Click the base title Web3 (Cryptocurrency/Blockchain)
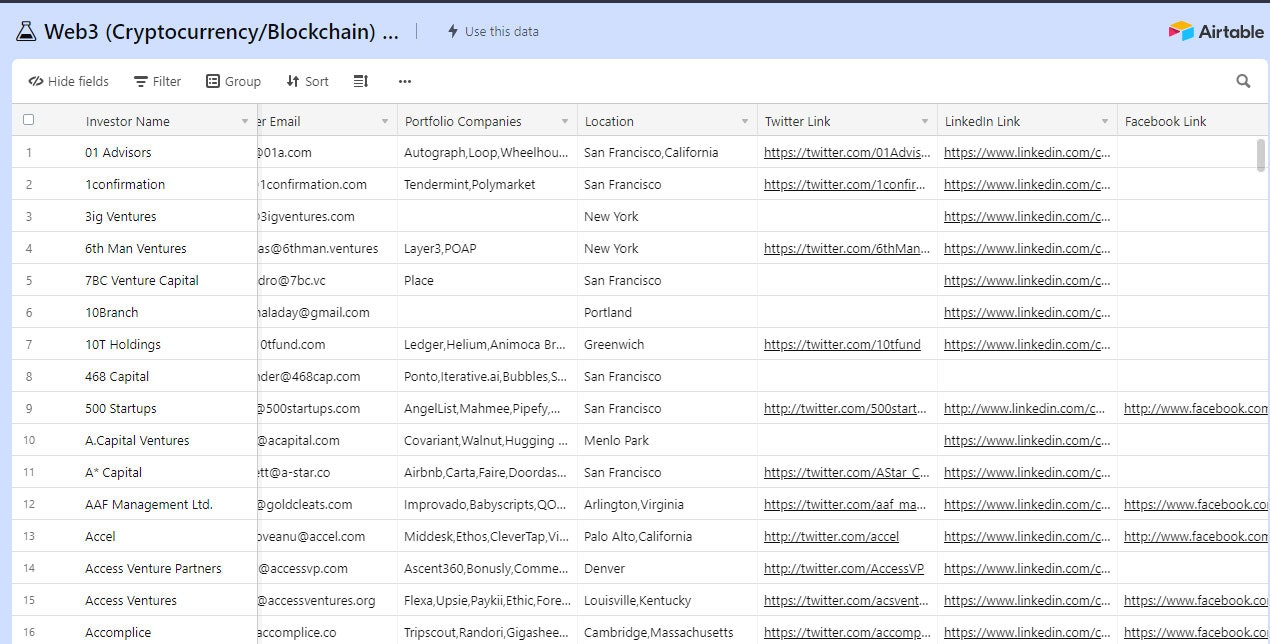 click(x=221, y=31)
